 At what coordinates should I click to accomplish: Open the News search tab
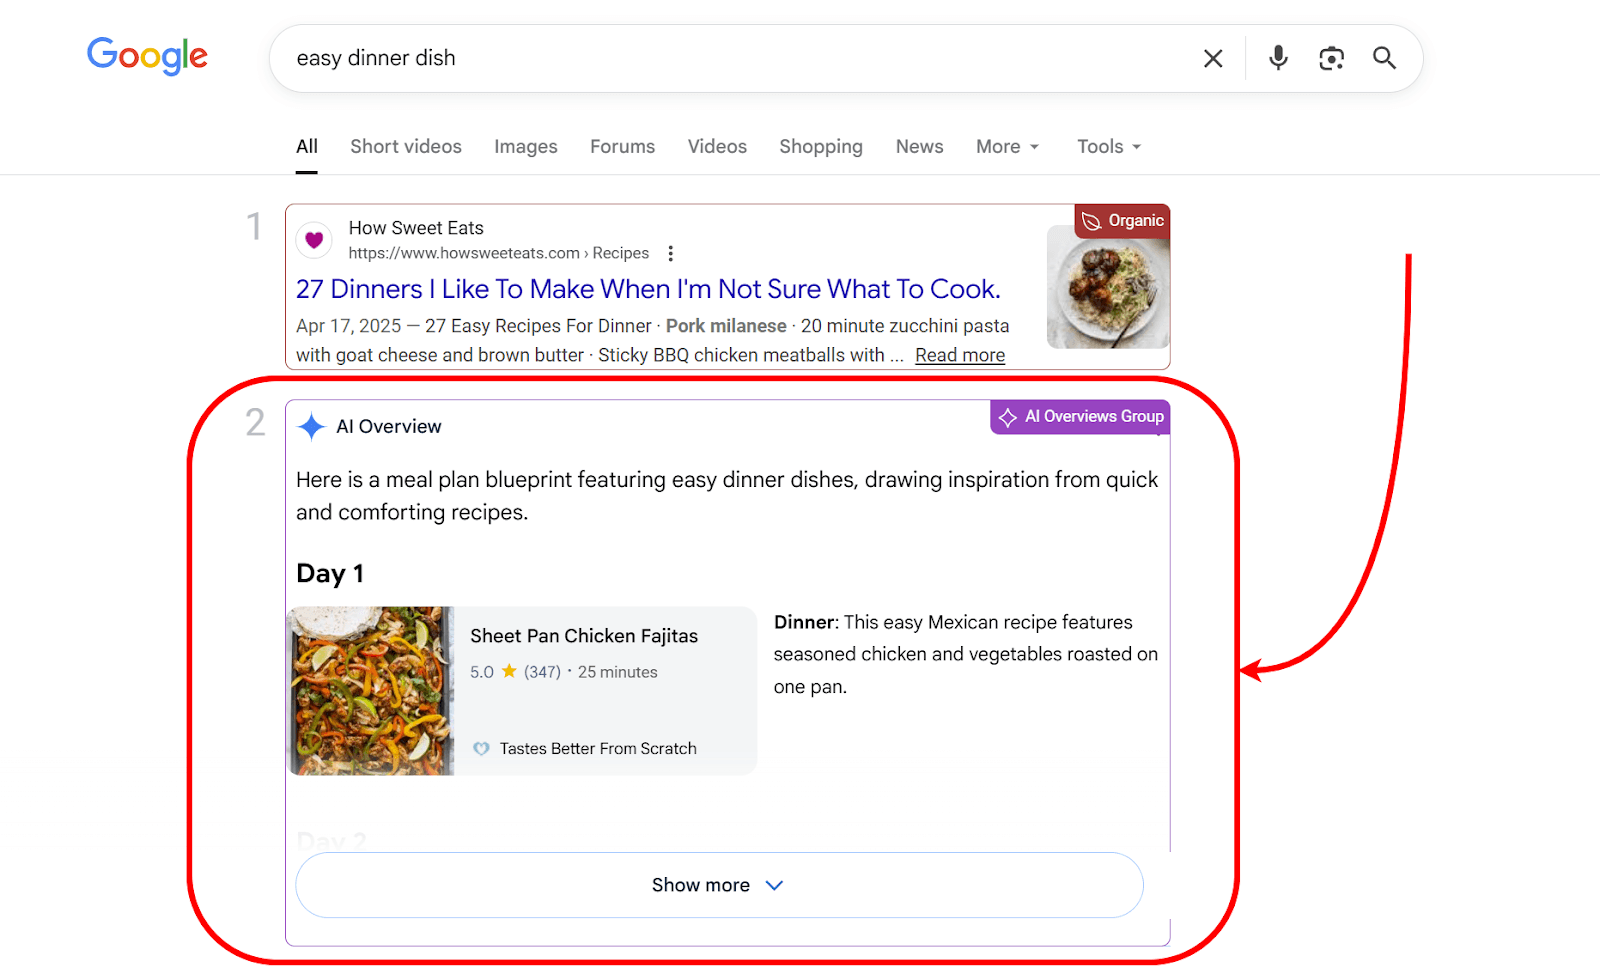918,146
